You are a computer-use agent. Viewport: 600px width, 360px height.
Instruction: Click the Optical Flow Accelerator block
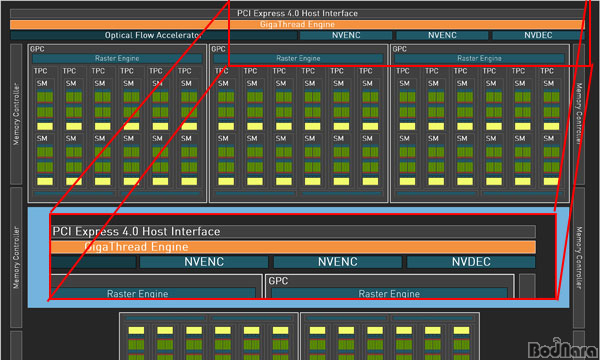(x=154, y=35)
